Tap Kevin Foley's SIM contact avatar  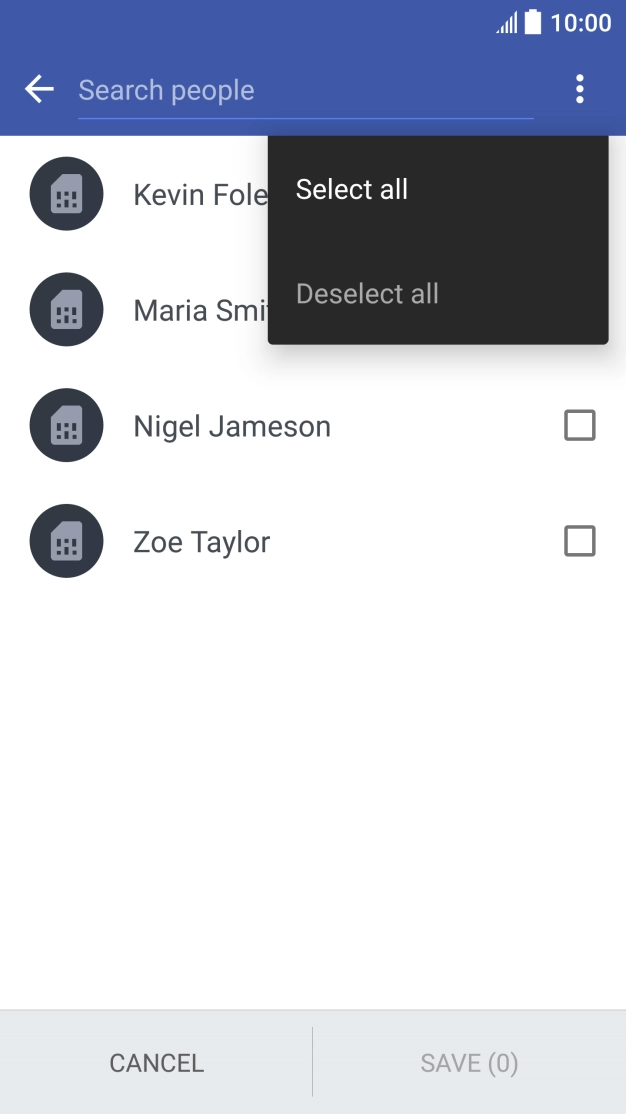tap(66, 193)
